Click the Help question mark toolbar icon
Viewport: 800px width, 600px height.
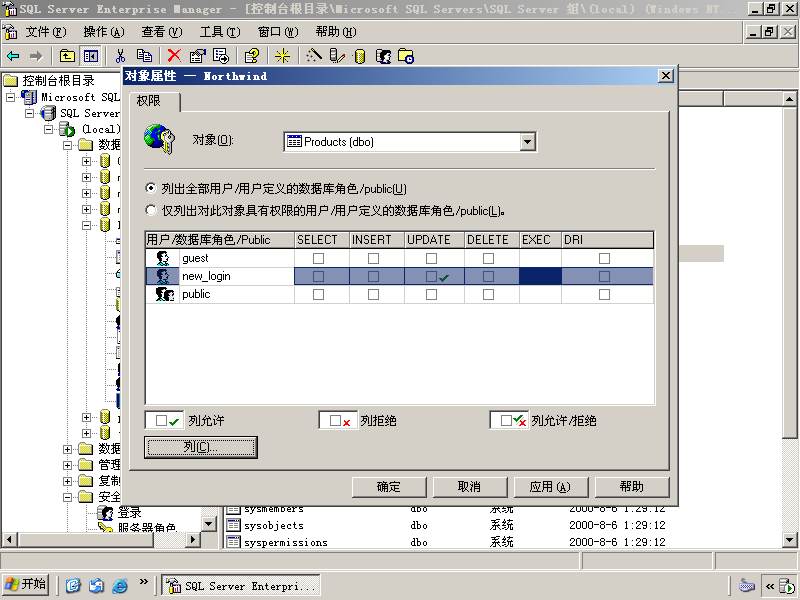pos(252,56)
